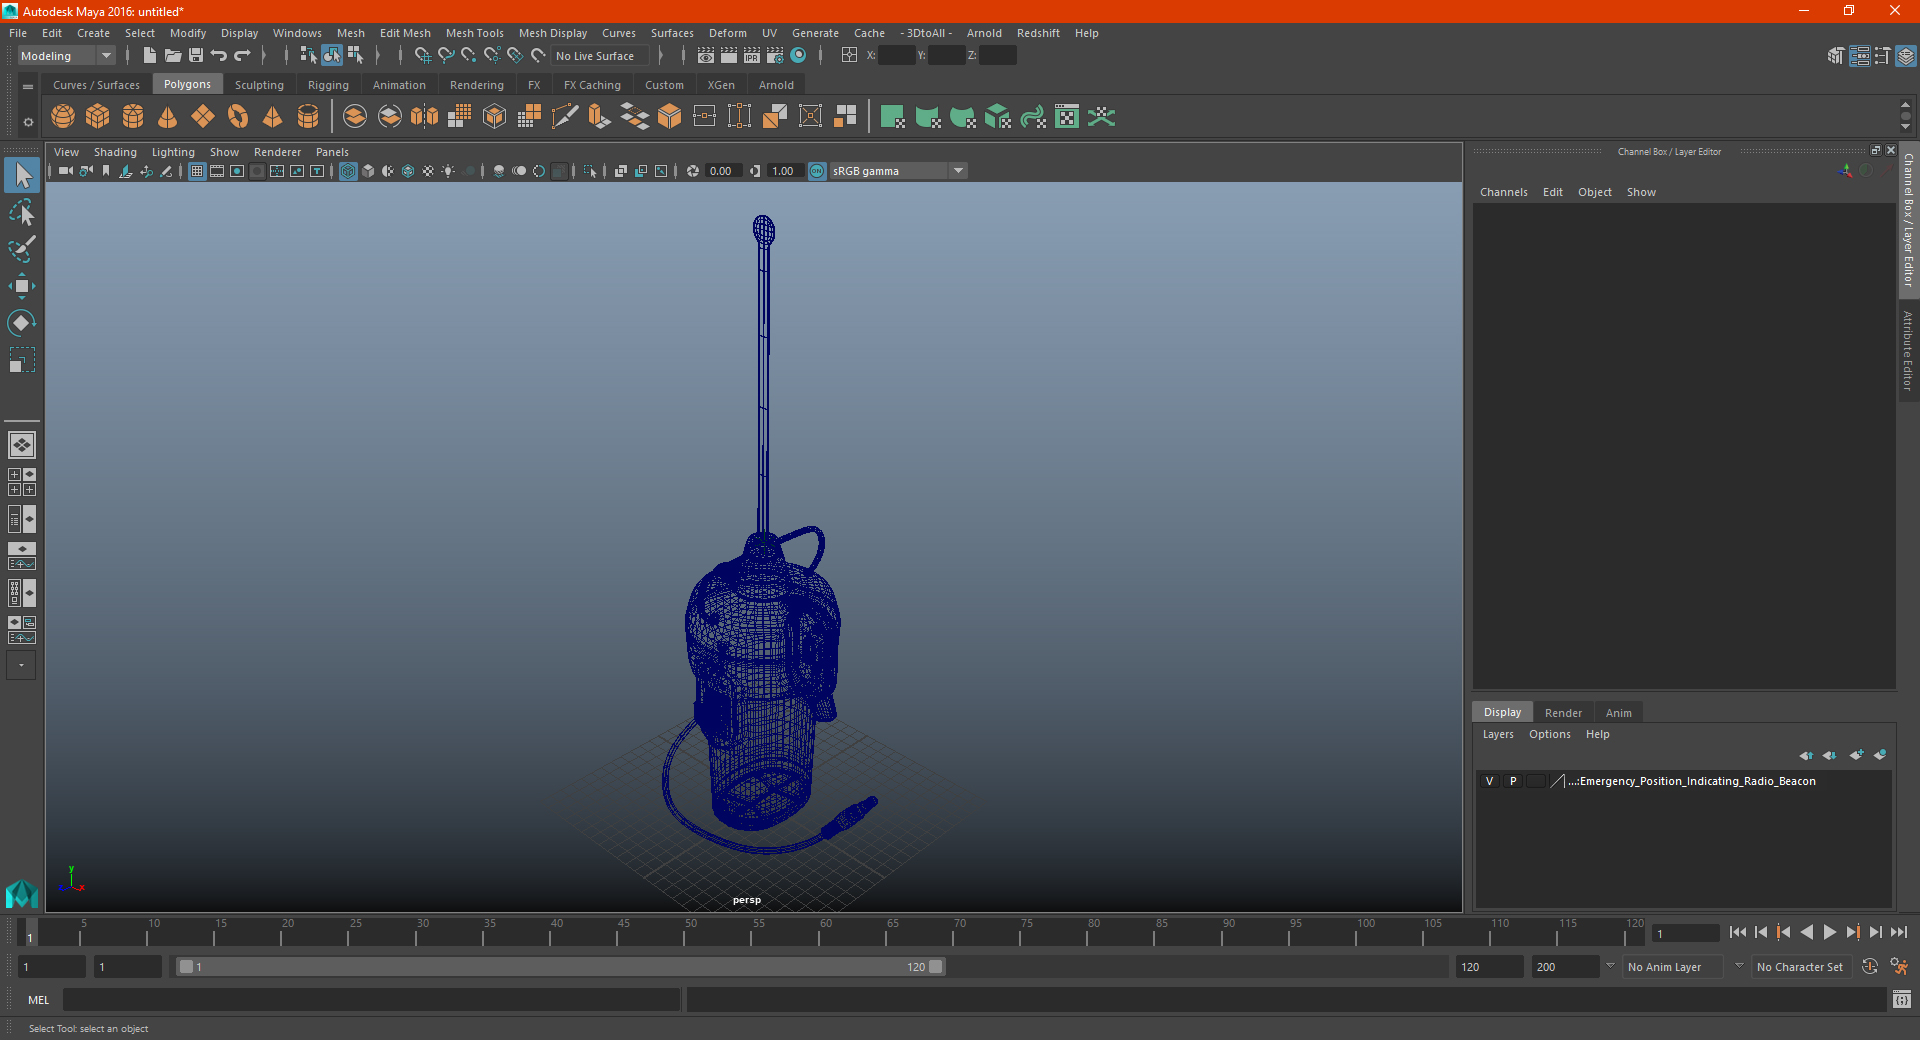The width and height of the screenshot is (1920, 1040).
Task: Switch to the Sculpting shelf tab
Action: (259, 85)
